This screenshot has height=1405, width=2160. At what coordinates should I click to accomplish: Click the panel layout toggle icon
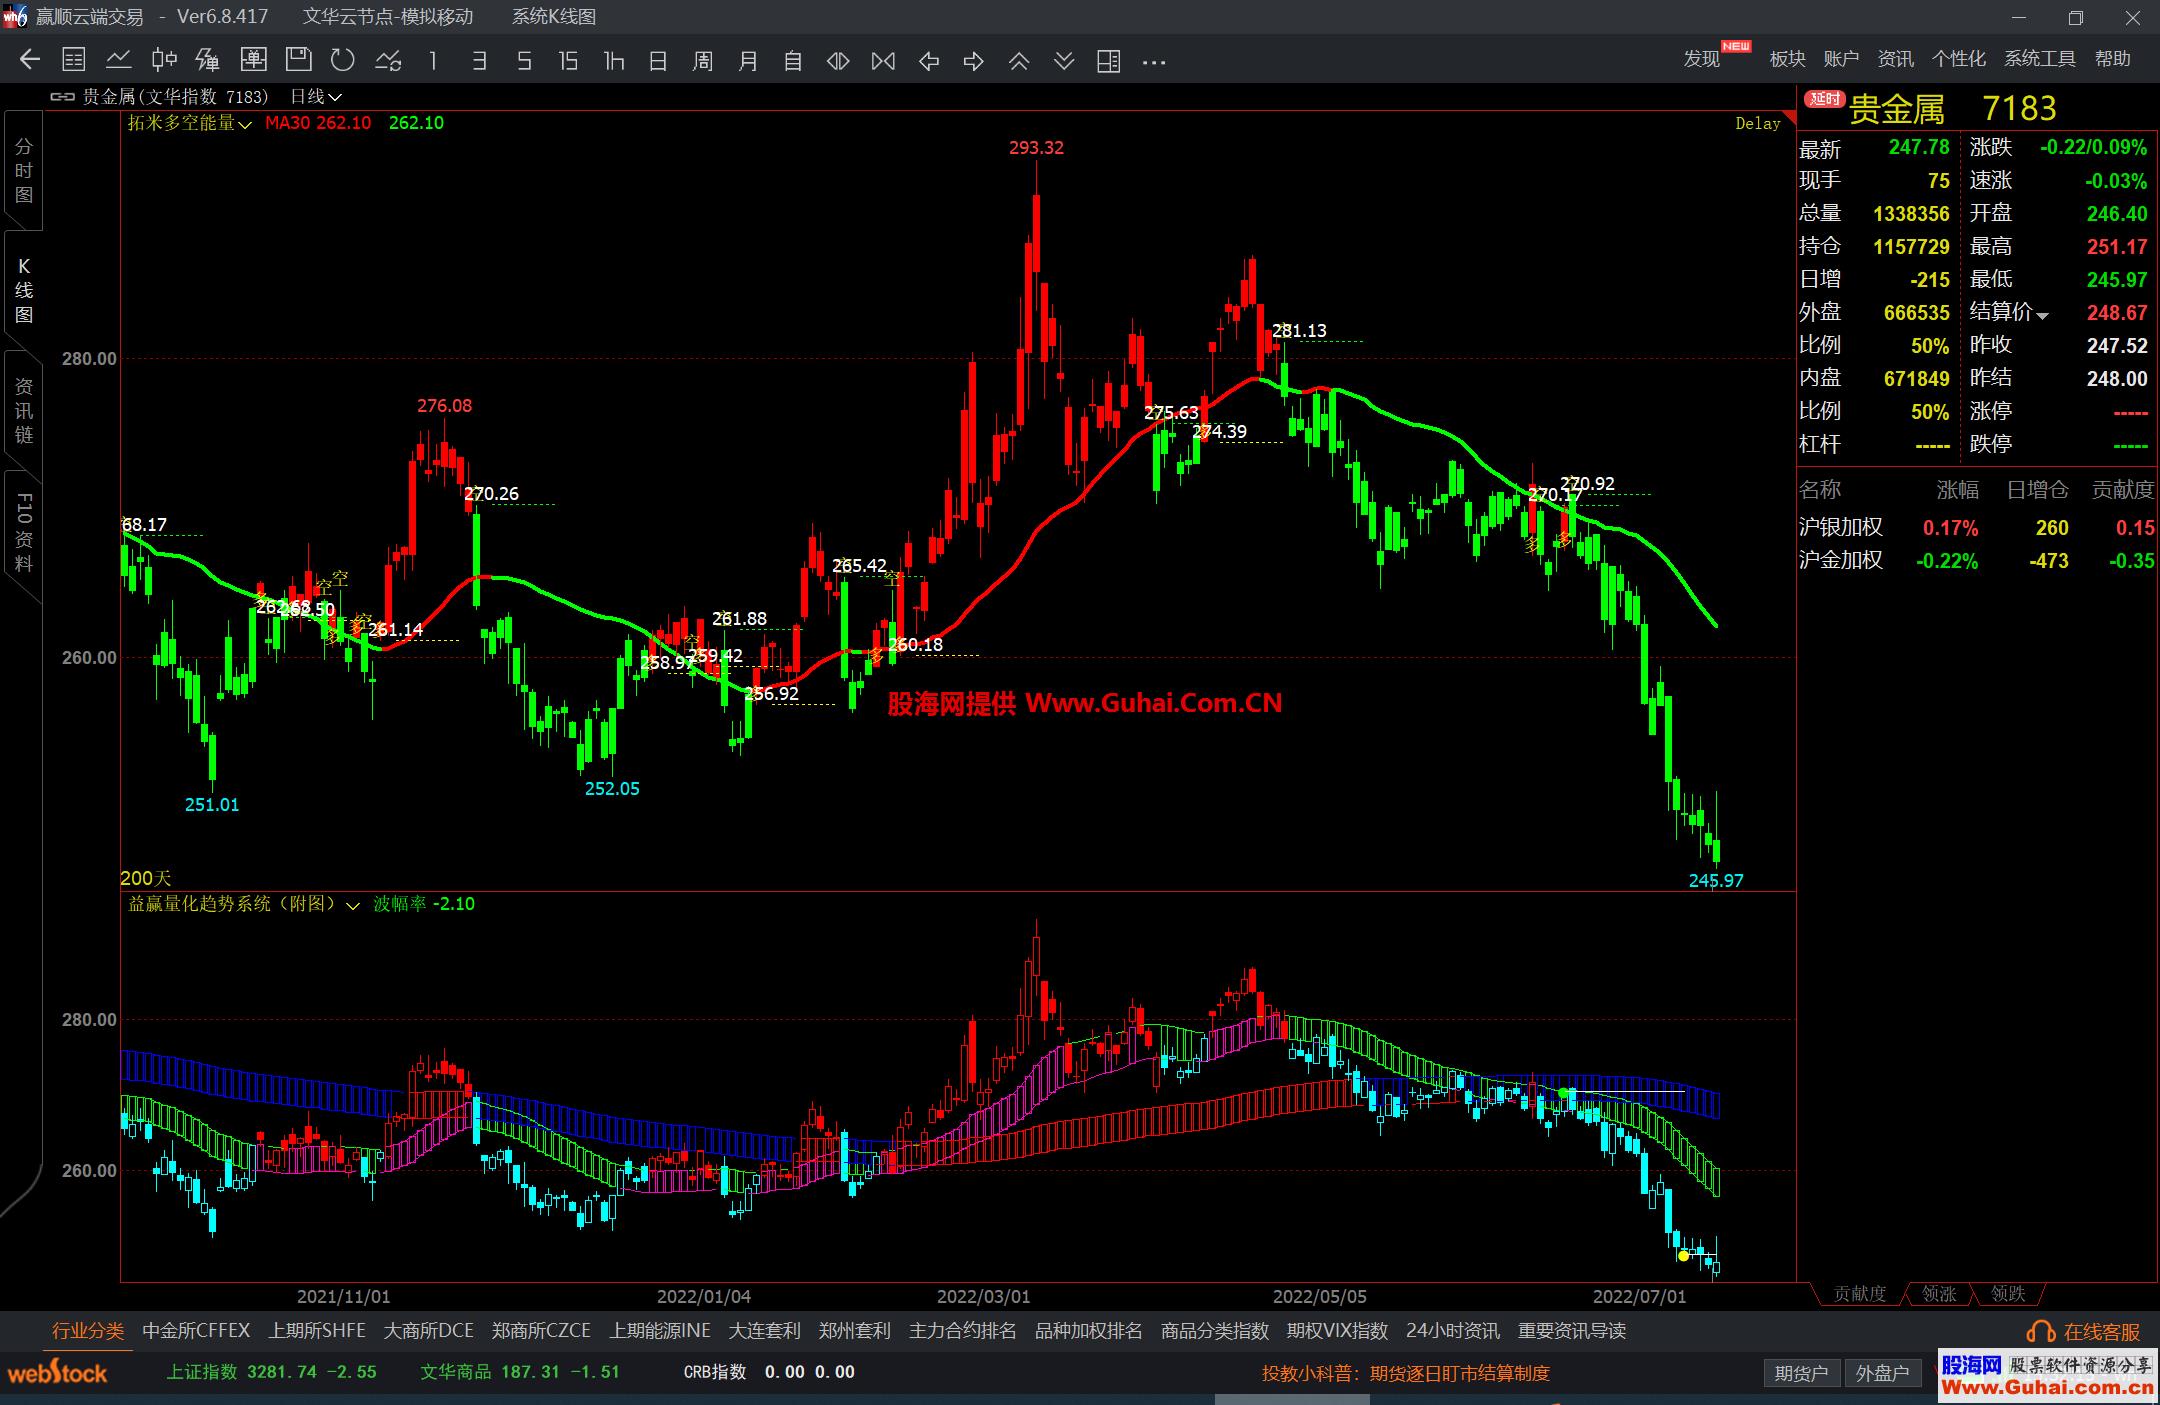pyautogui.click(x=1108, y=61)
